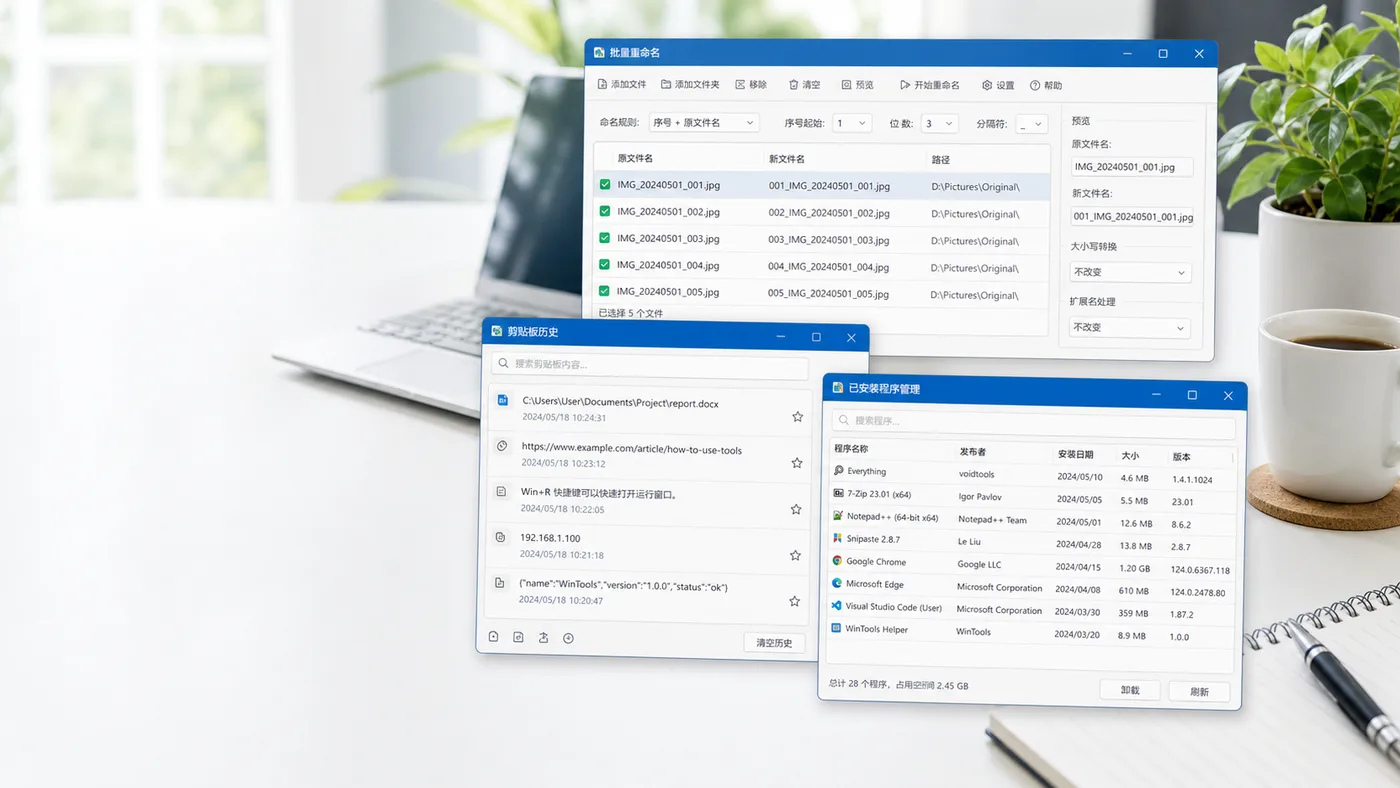Image resolution: width=1400 pixels, height=788 pixels.
Task: Click the 新文件名 column header
Action: (x=787, y=159)
